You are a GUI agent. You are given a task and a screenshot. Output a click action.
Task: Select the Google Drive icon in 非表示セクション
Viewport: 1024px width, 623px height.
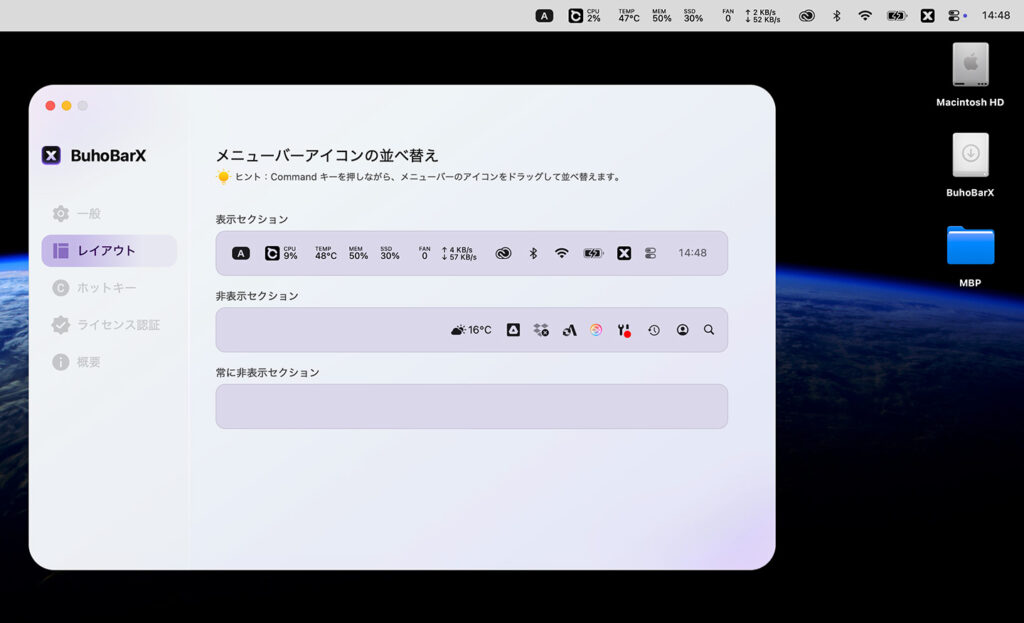click(x=513, y=330)
